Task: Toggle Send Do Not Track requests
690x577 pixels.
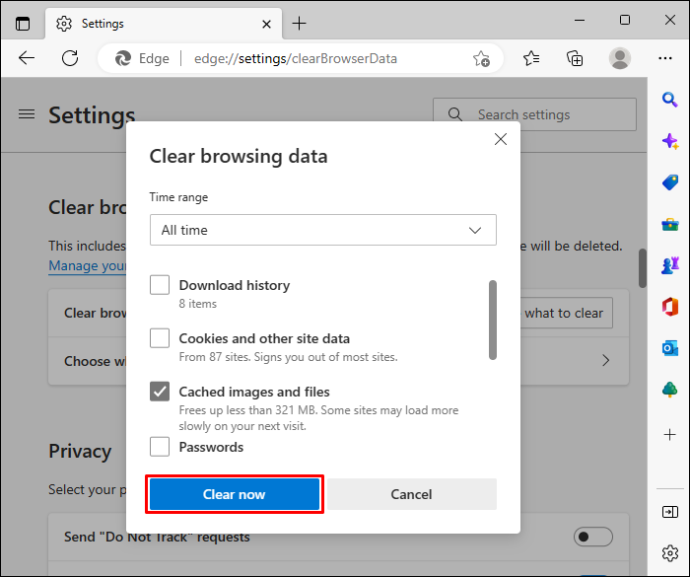Action: click(593, 537)
